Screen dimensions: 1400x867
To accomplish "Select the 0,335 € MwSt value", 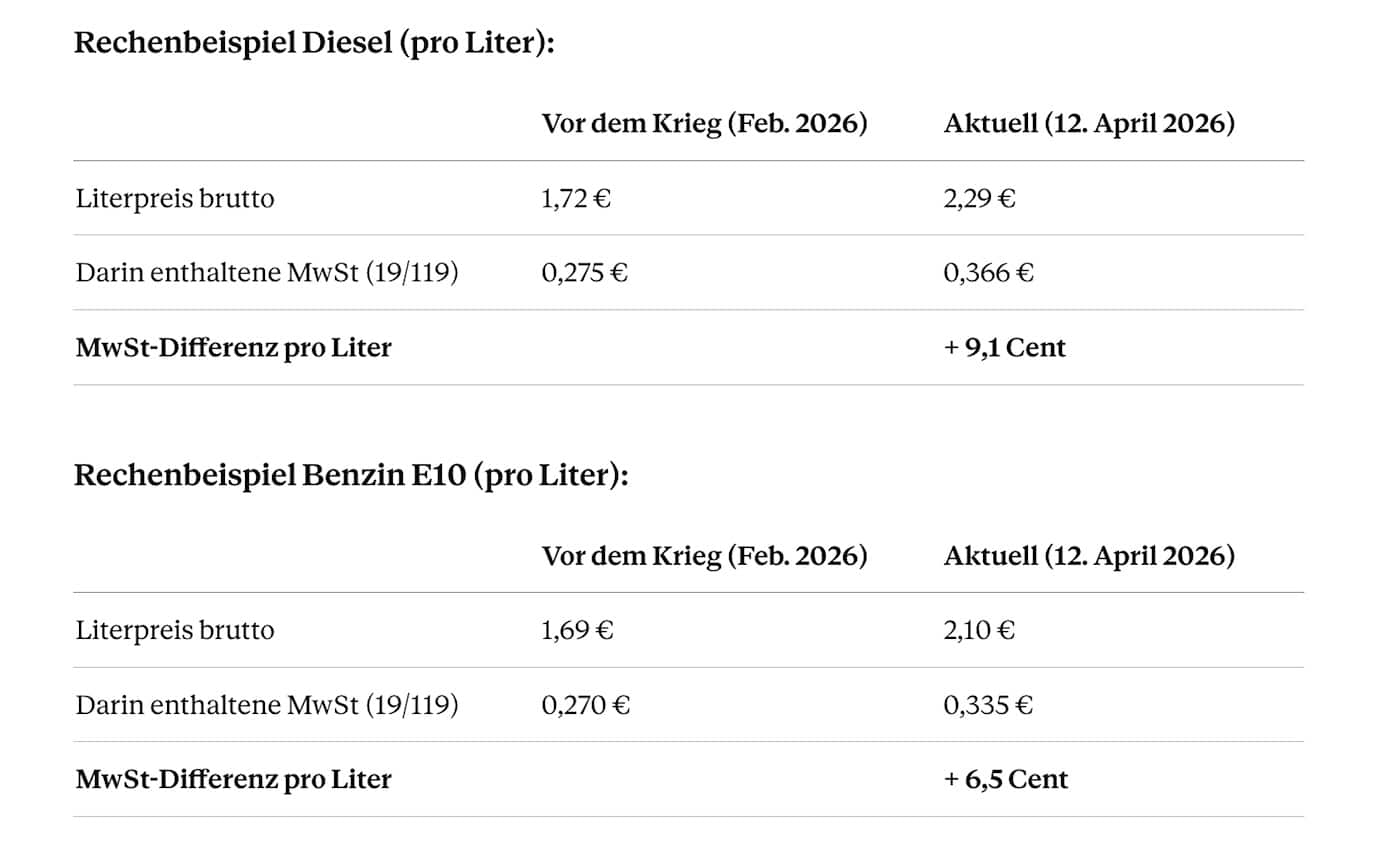I will pyautogui.click(x=988, y=705).
